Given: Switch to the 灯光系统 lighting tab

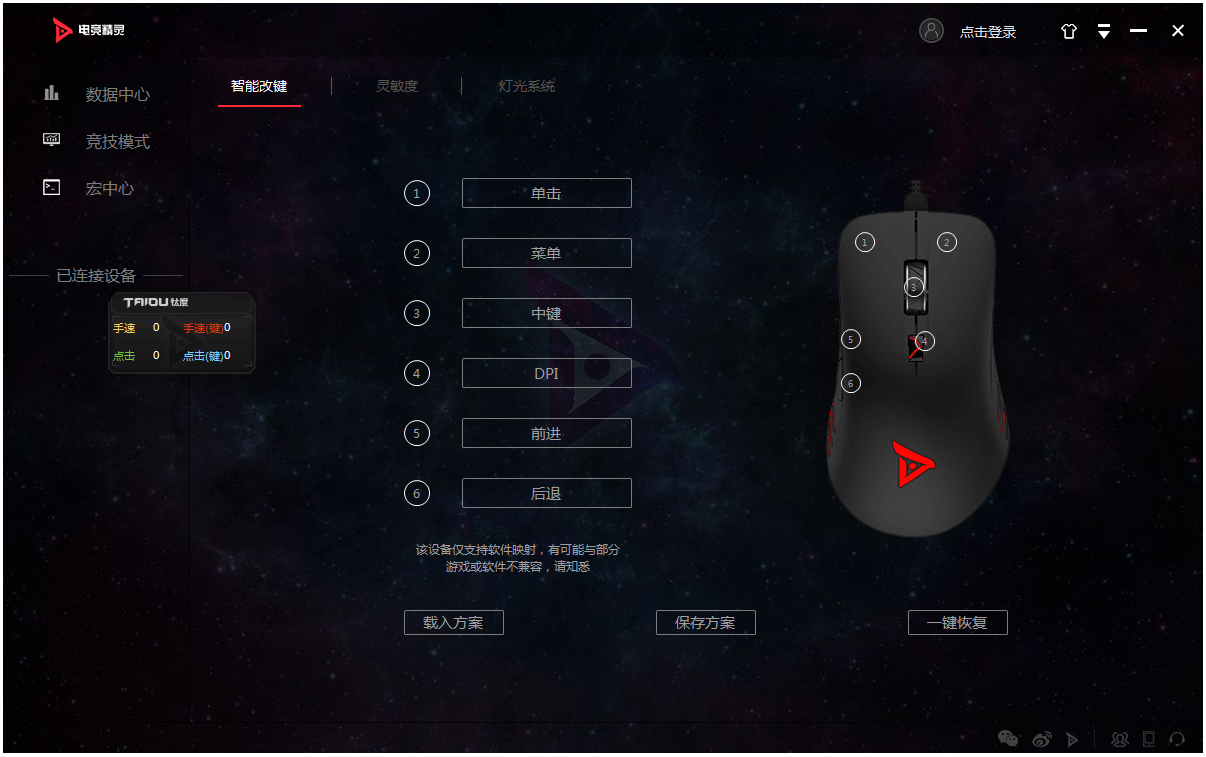Looking at the screenshot, I should (x=527, y=86).
